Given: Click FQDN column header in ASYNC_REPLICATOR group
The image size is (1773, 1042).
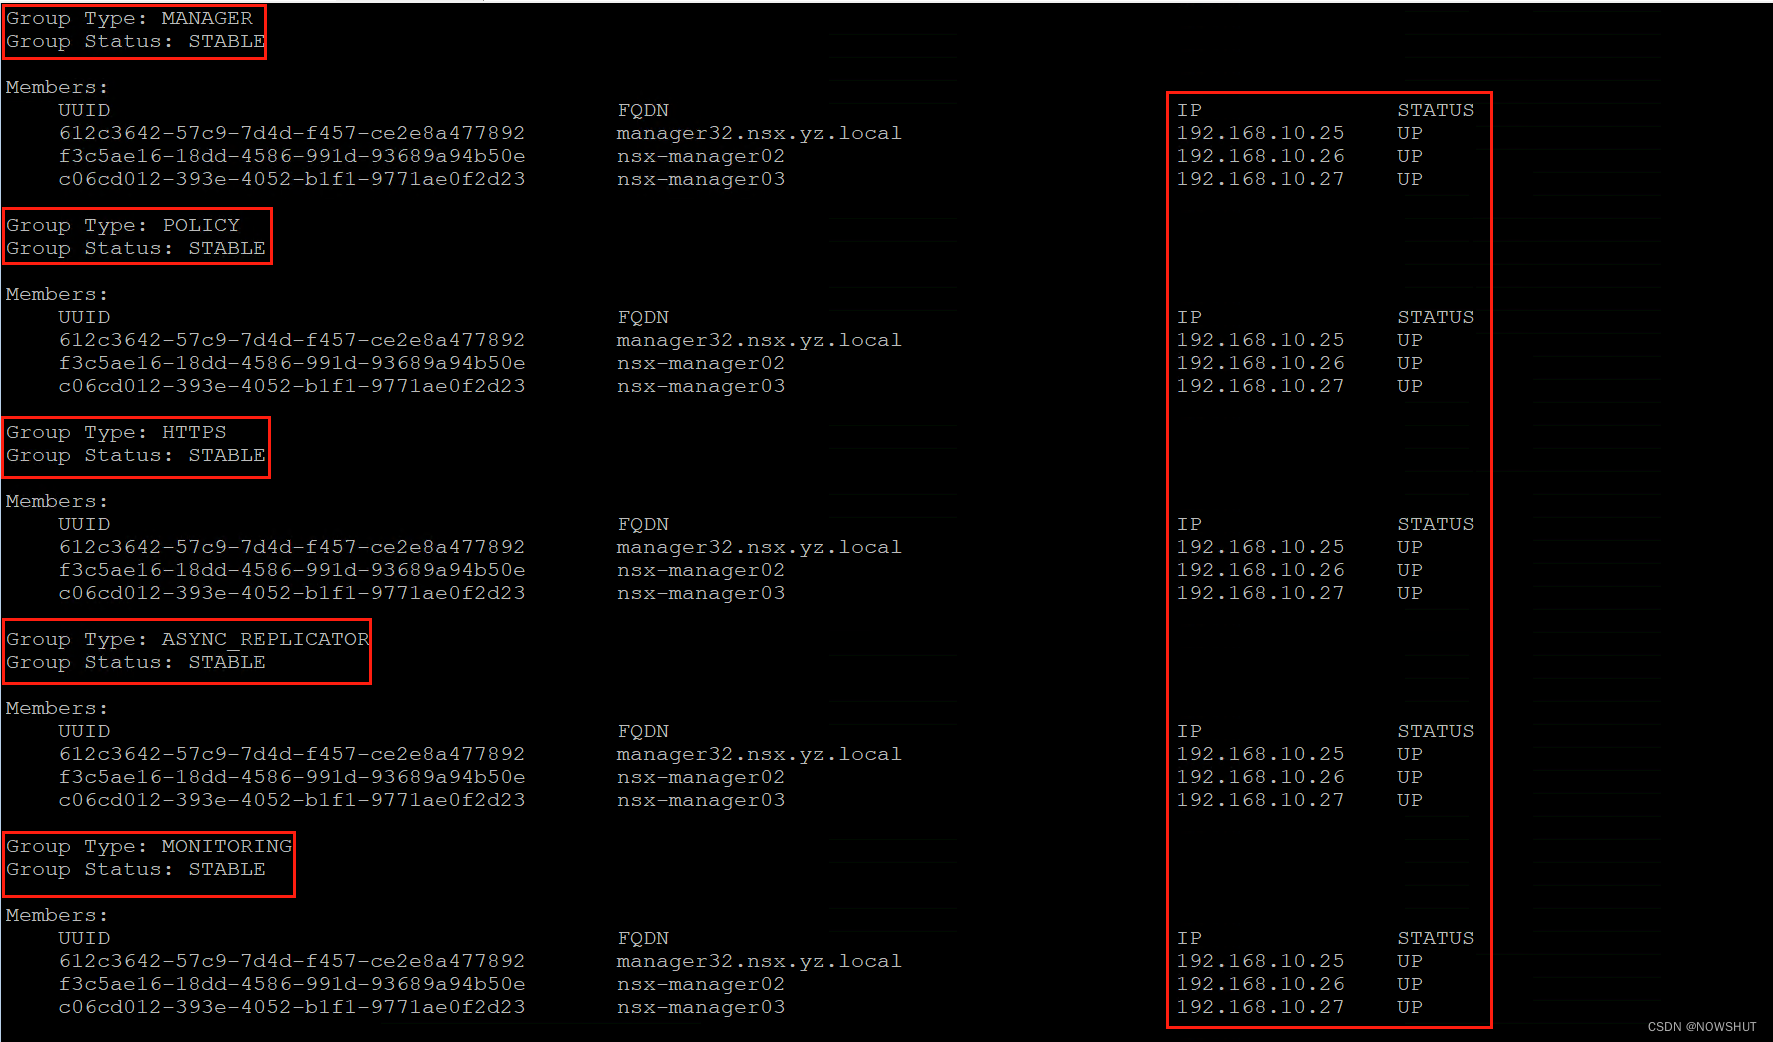Looking at the screenshot, I should pos(643,731).
